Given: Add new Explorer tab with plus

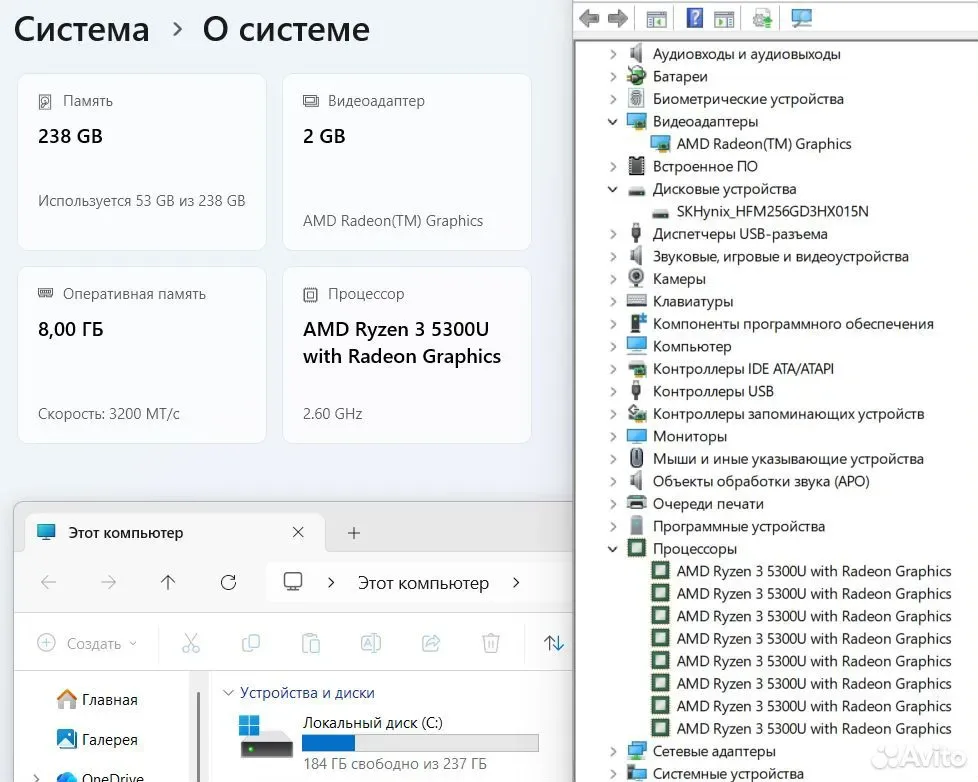Looking at the screenshot, I should (x=354, y=533).
